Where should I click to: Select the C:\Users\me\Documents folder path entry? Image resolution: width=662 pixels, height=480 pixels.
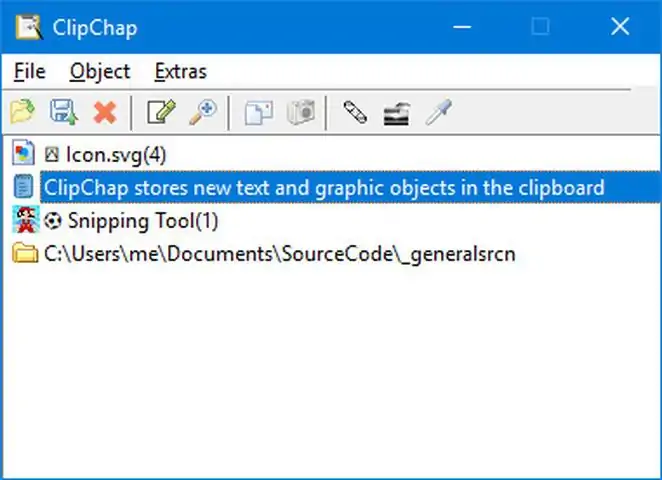coord(279,253)
